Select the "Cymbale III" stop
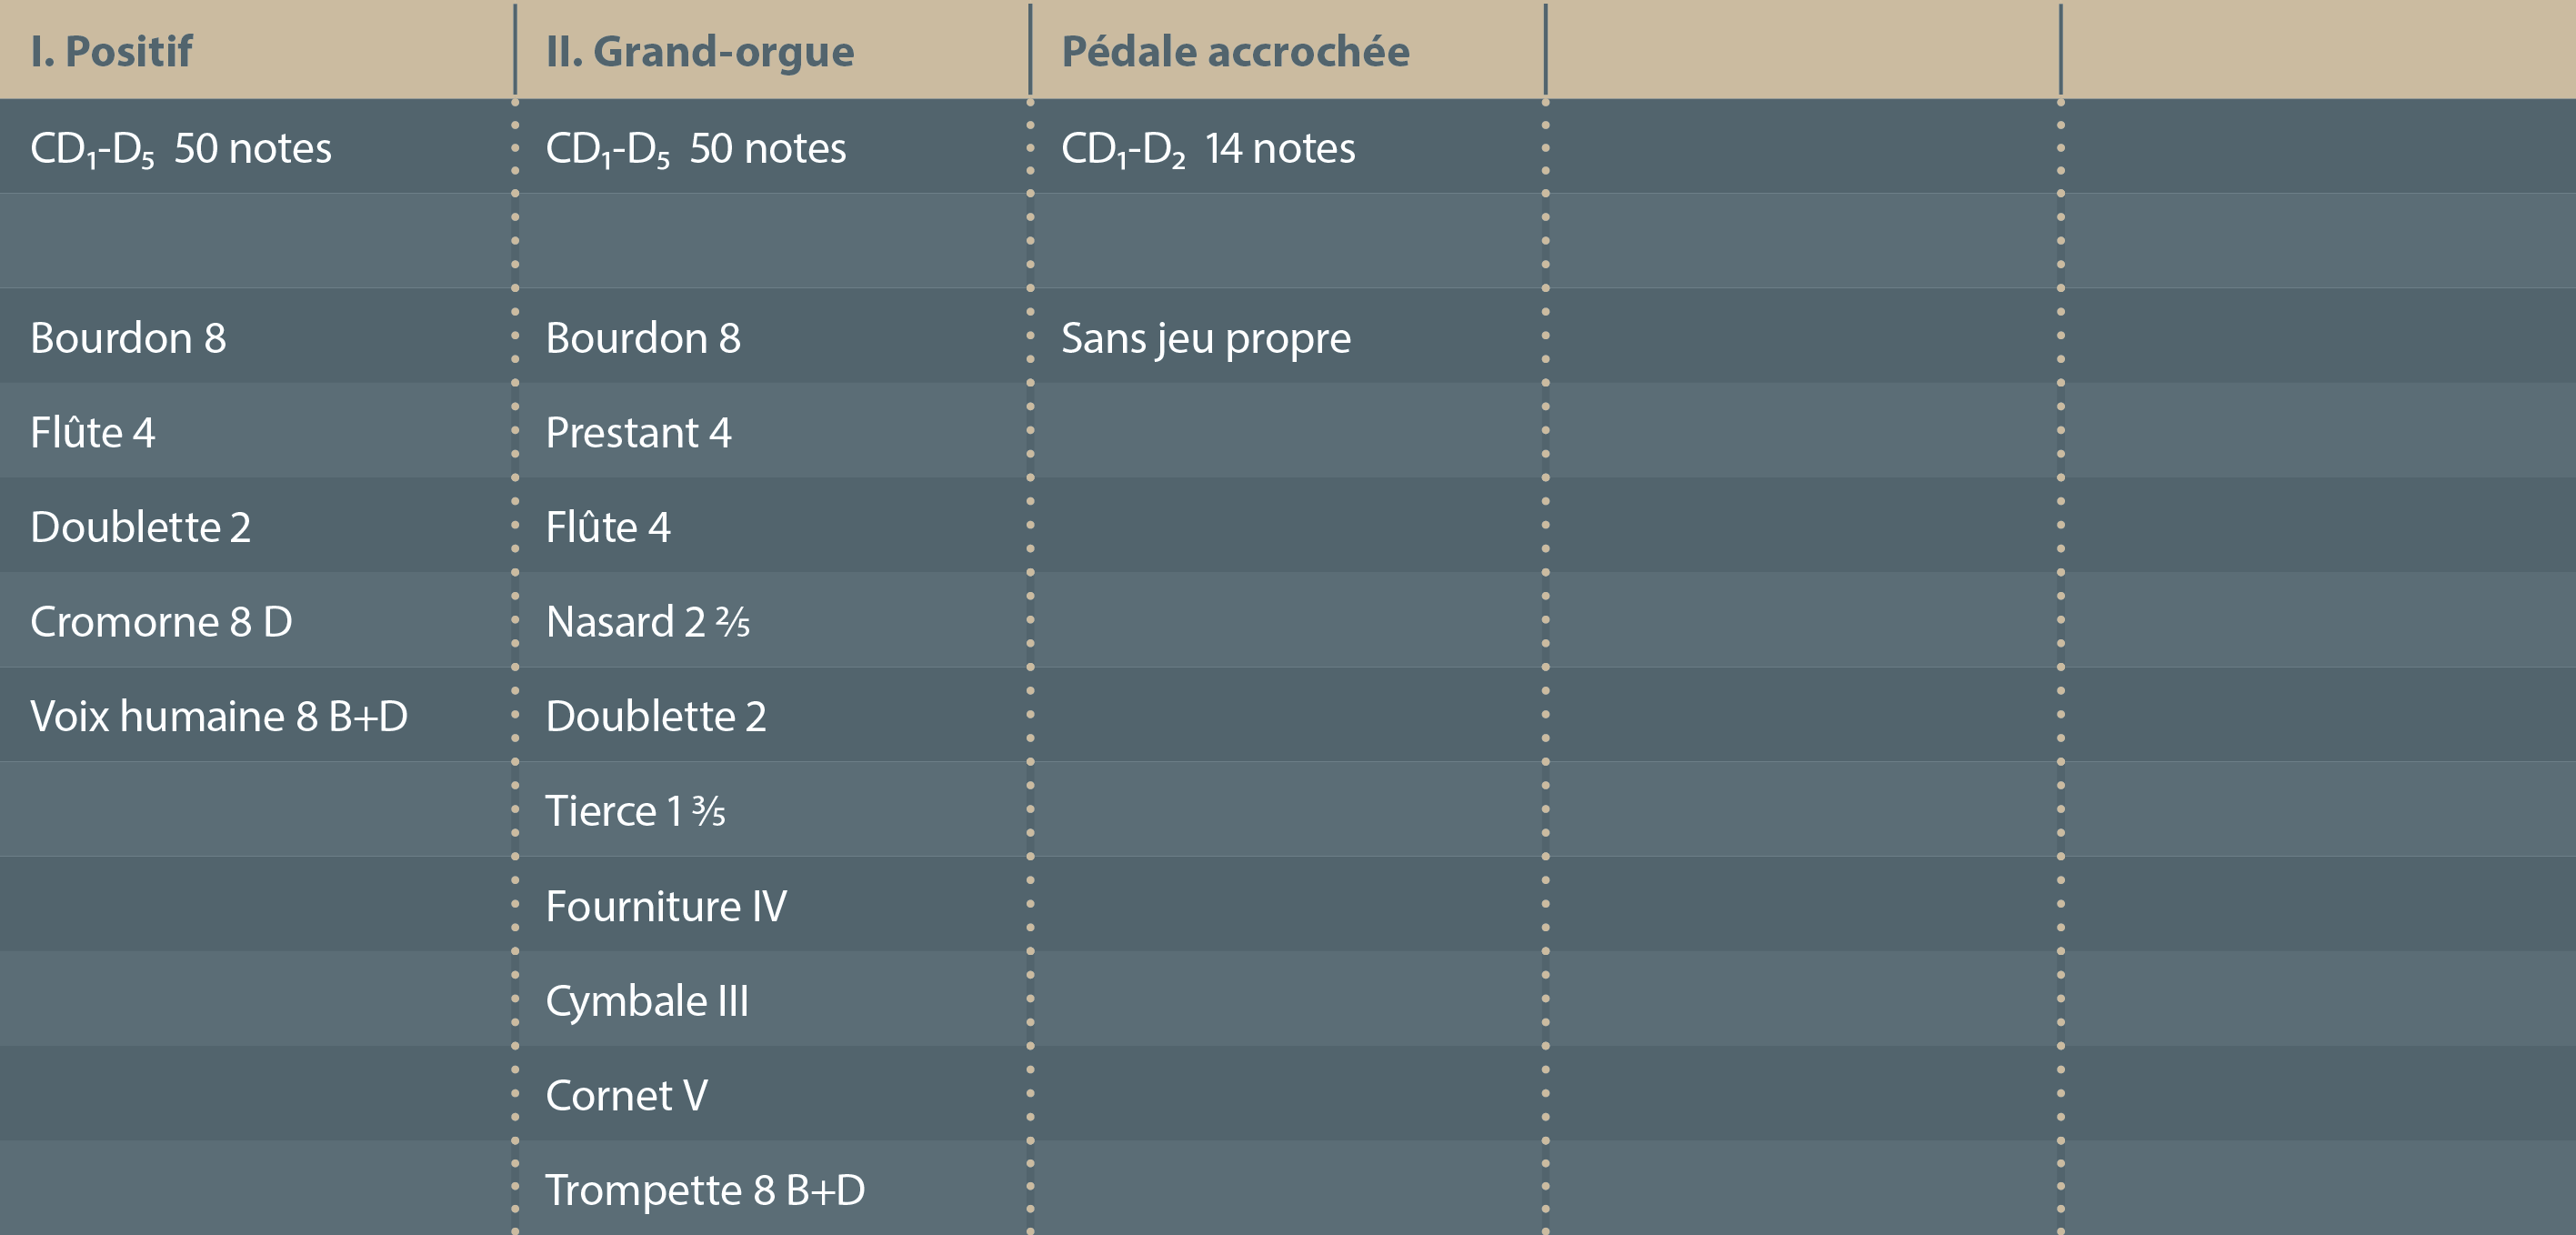Image resolution: width=2576 pixels, height=1235 pixels. click(x=646, y=1001)
